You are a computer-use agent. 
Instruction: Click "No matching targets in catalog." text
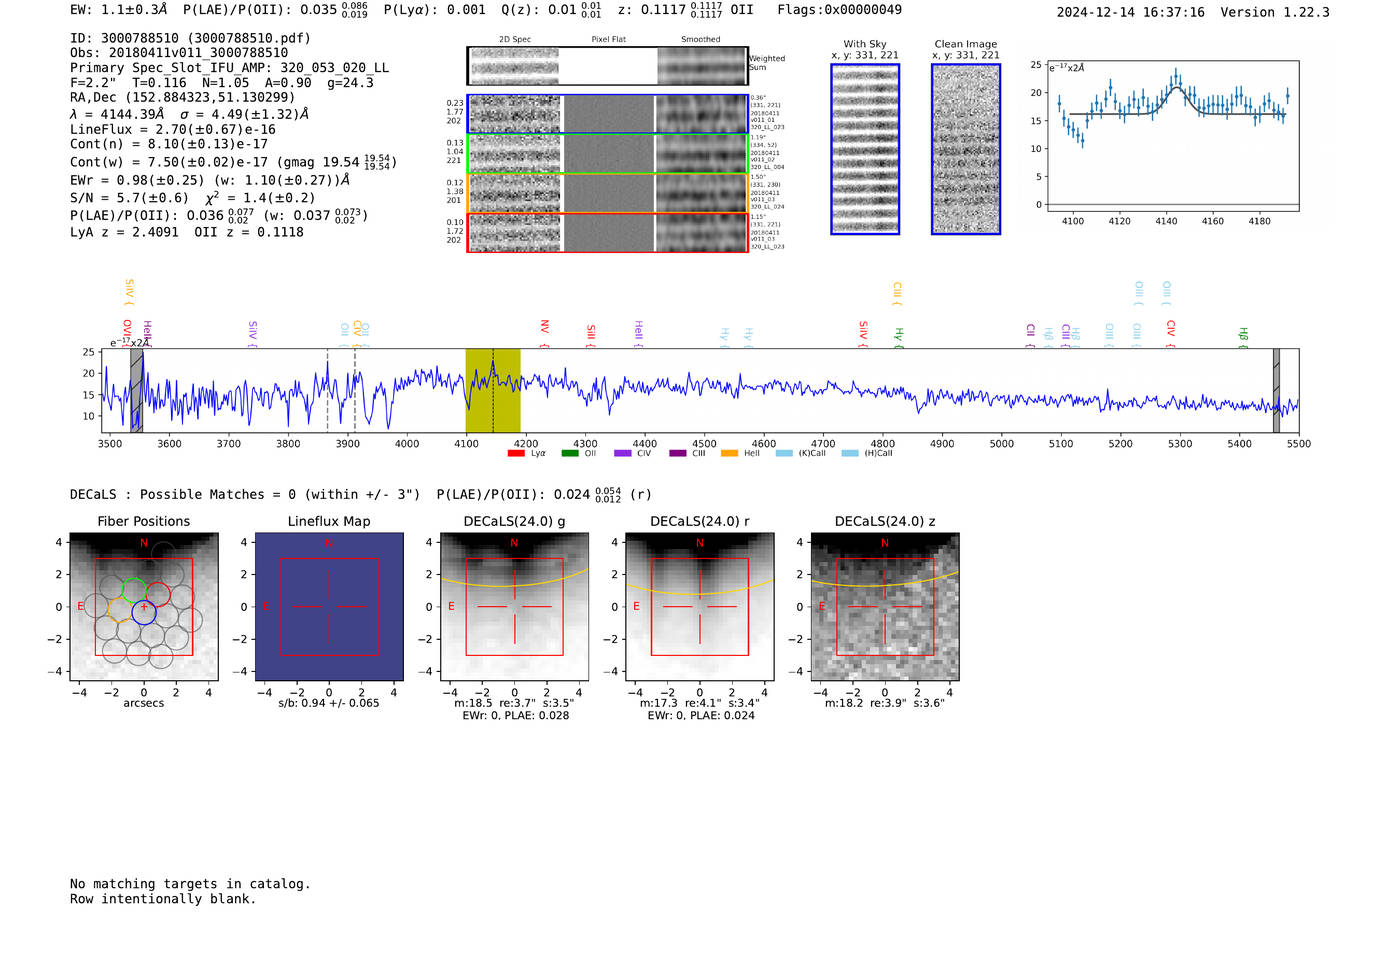[x=190, y=884]
